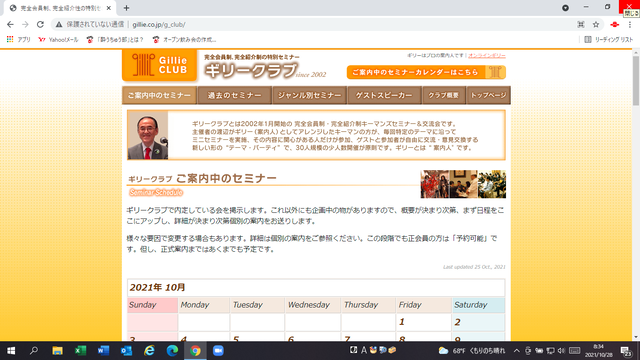Viewport: 640px width, 360px height.
Task: Open the オープン飲み会の作成 bookmark
Action: (184, 40)
